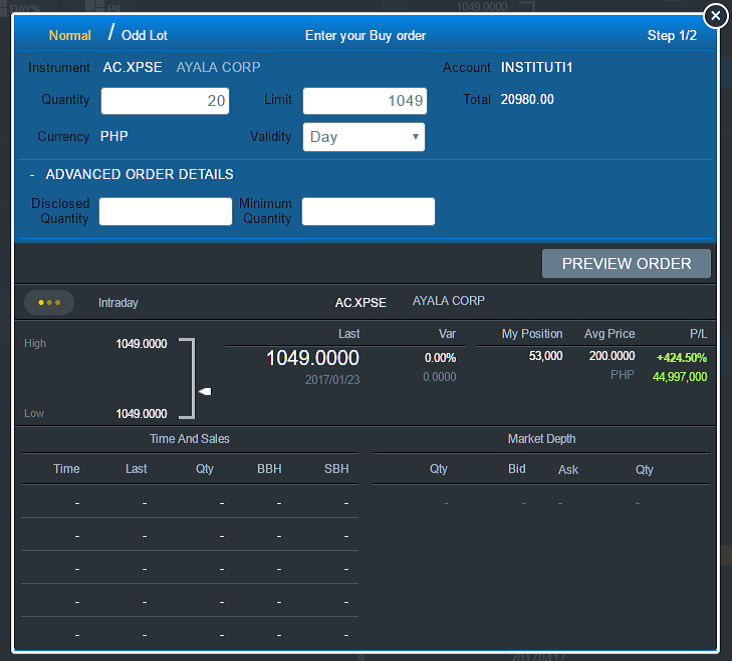
Task: Click the Preview Order button
Action: 626,264
